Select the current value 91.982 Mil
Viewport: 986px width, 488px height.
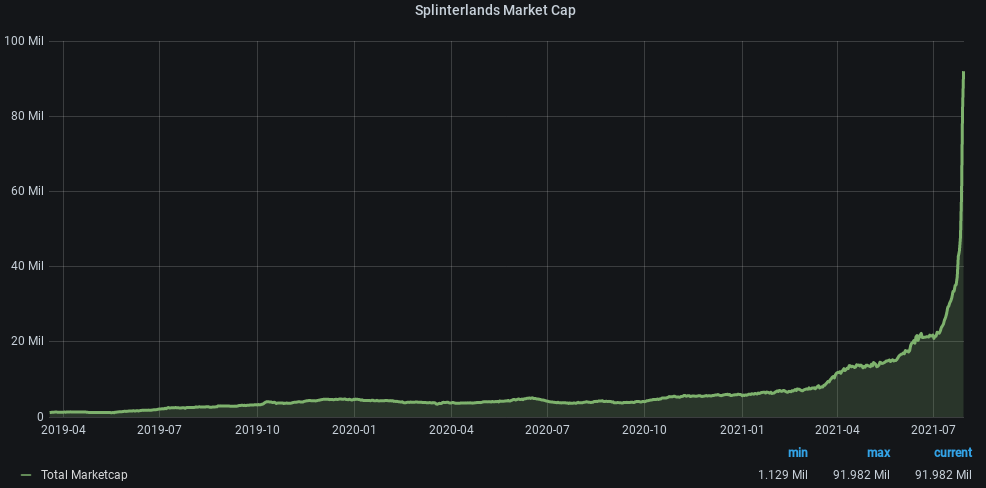click(x=943, y=475)
